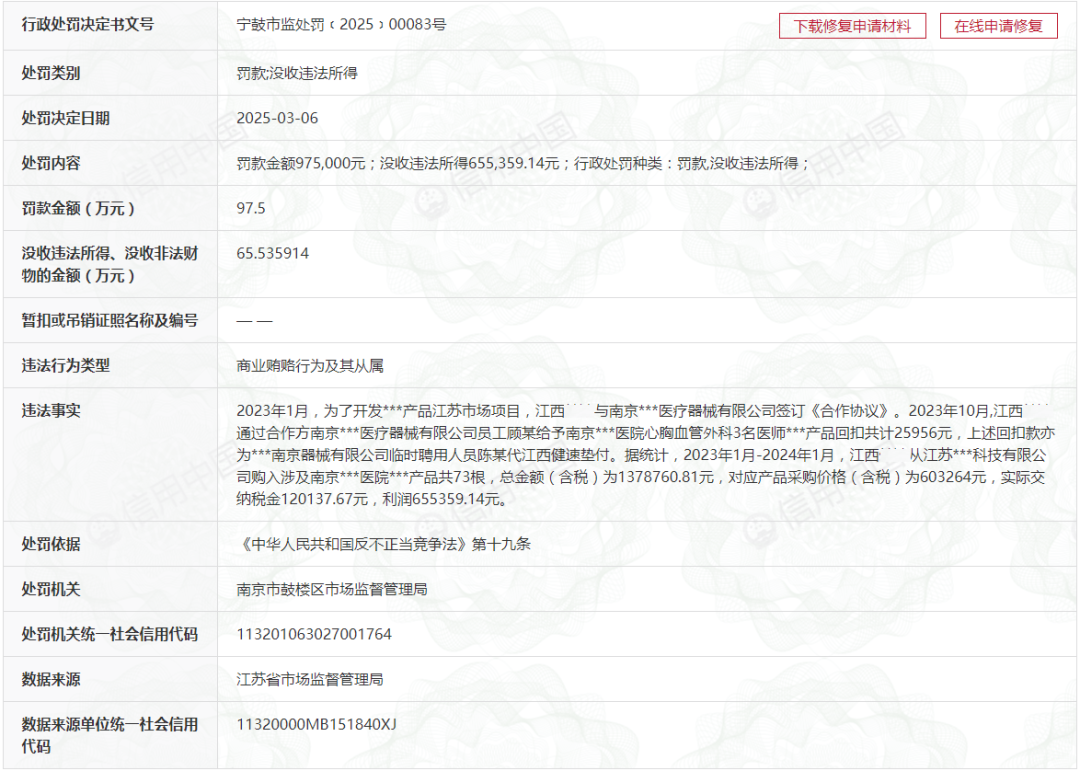Screen dimensions: 1080x771
Task: Click the 处罚依据 row label
Action: point(54,544)
